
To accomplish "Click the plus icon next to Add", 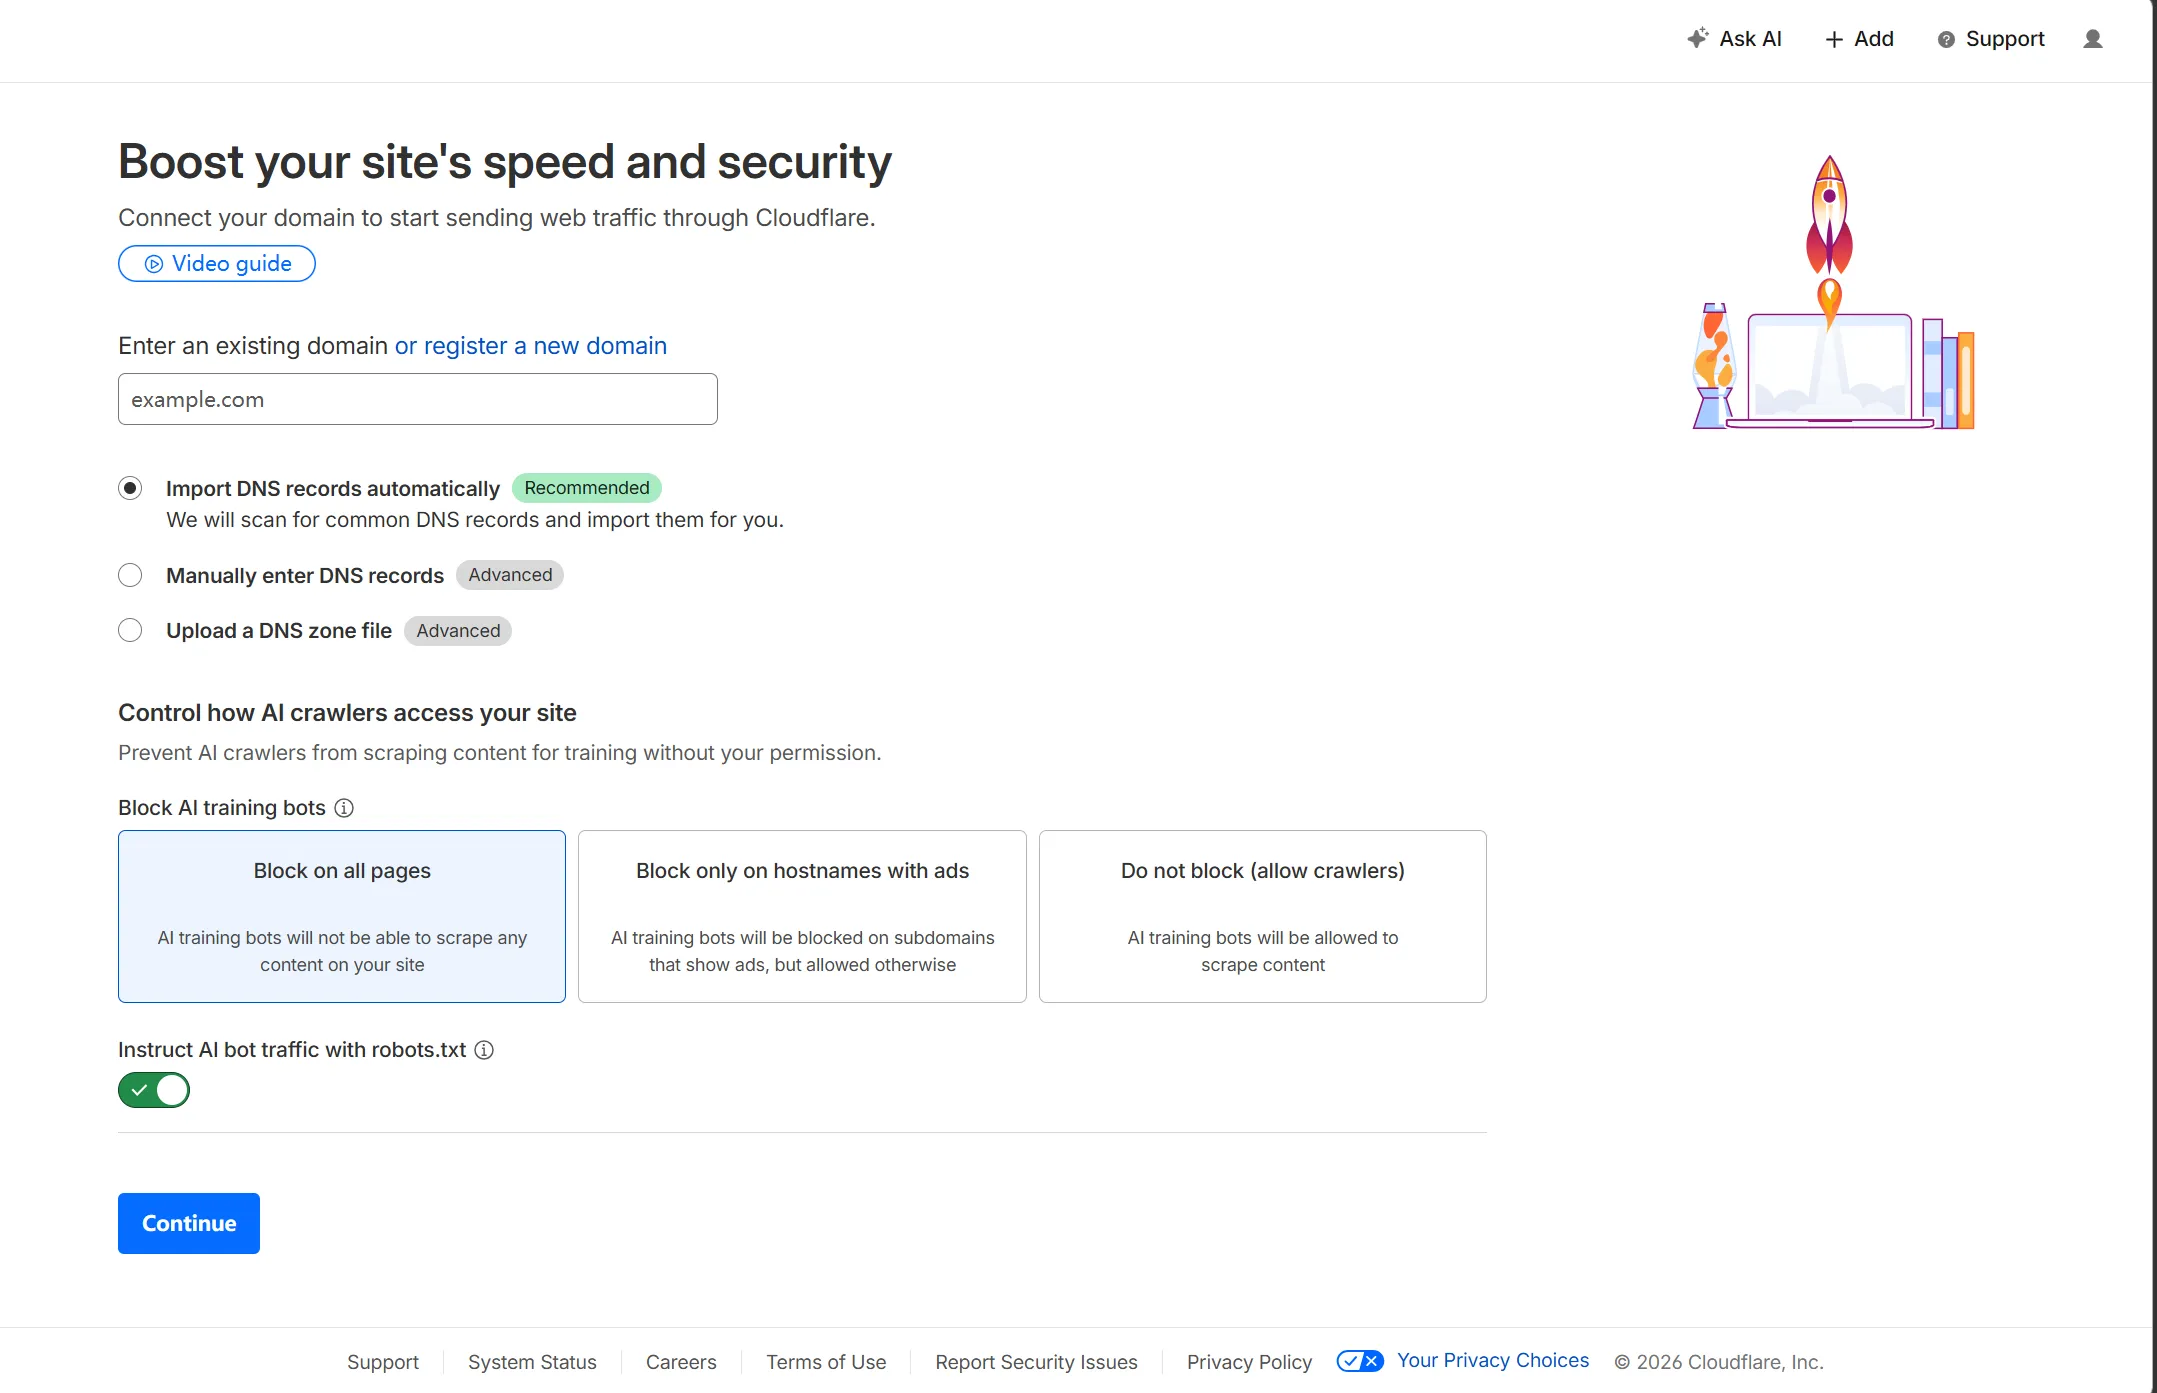I will click(x=1833, y=40).
